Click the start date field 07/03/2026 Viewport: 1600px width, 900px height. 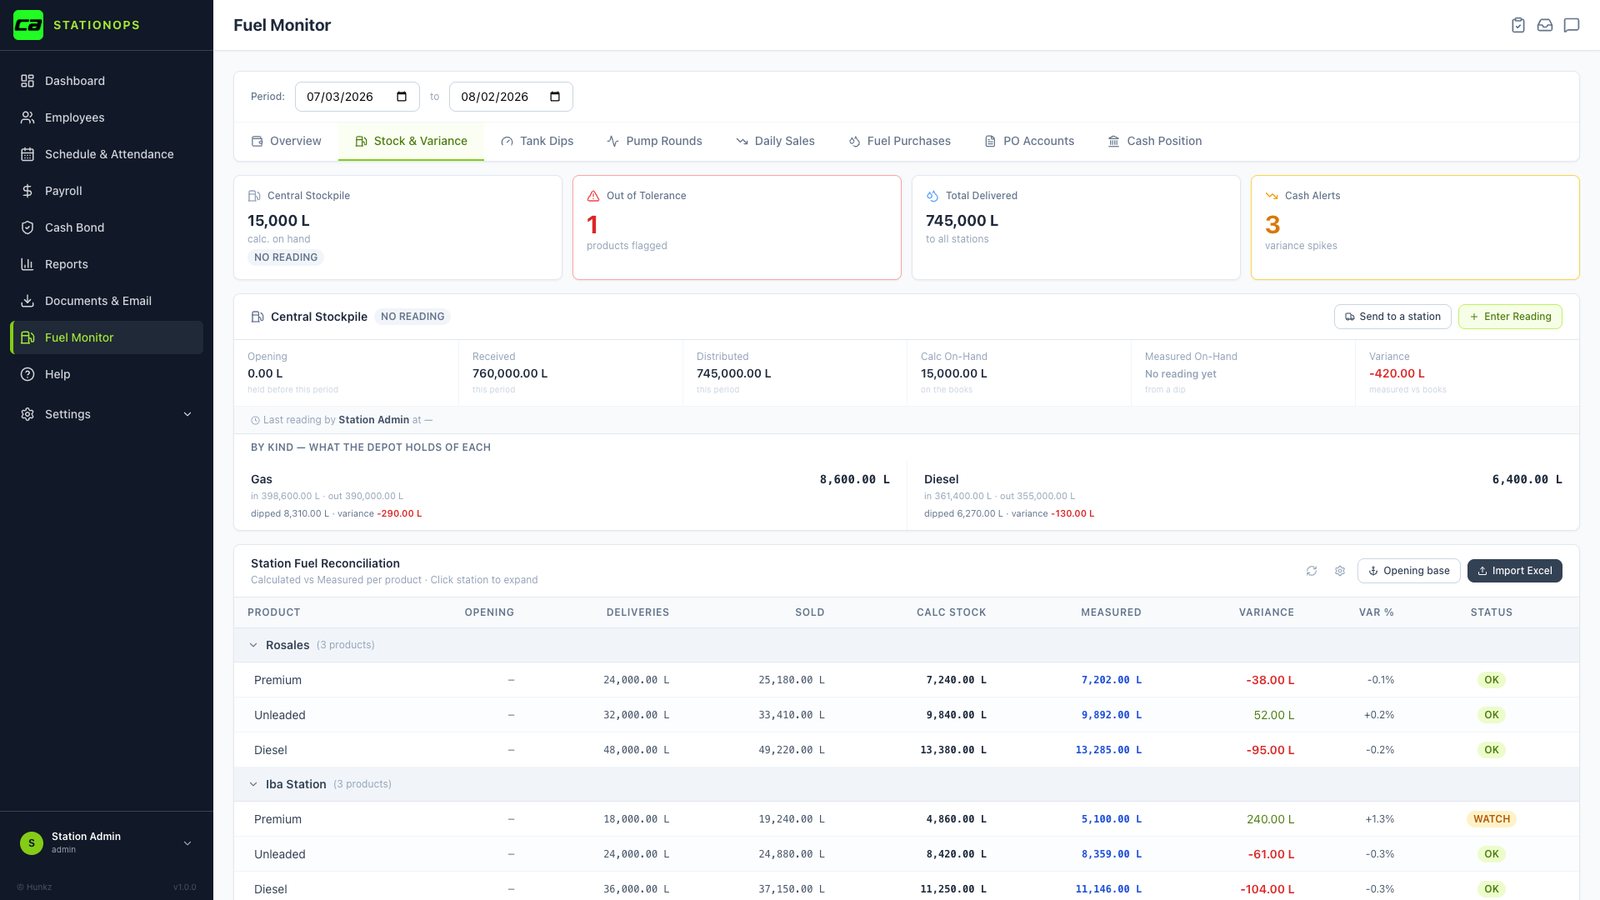pos(357,97)
